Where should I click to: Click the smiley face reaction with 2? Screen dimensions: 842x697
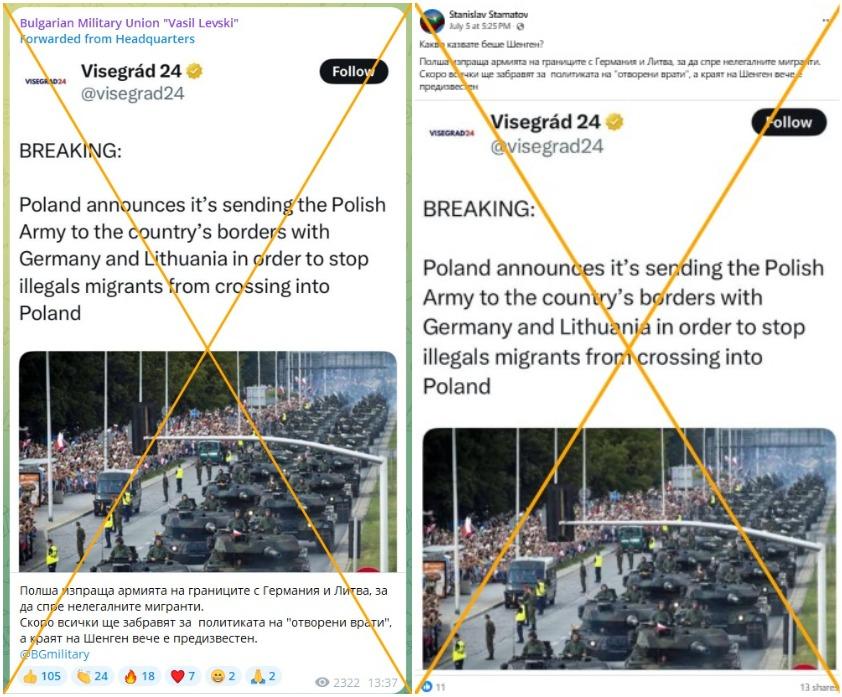(x=223, y=676)
